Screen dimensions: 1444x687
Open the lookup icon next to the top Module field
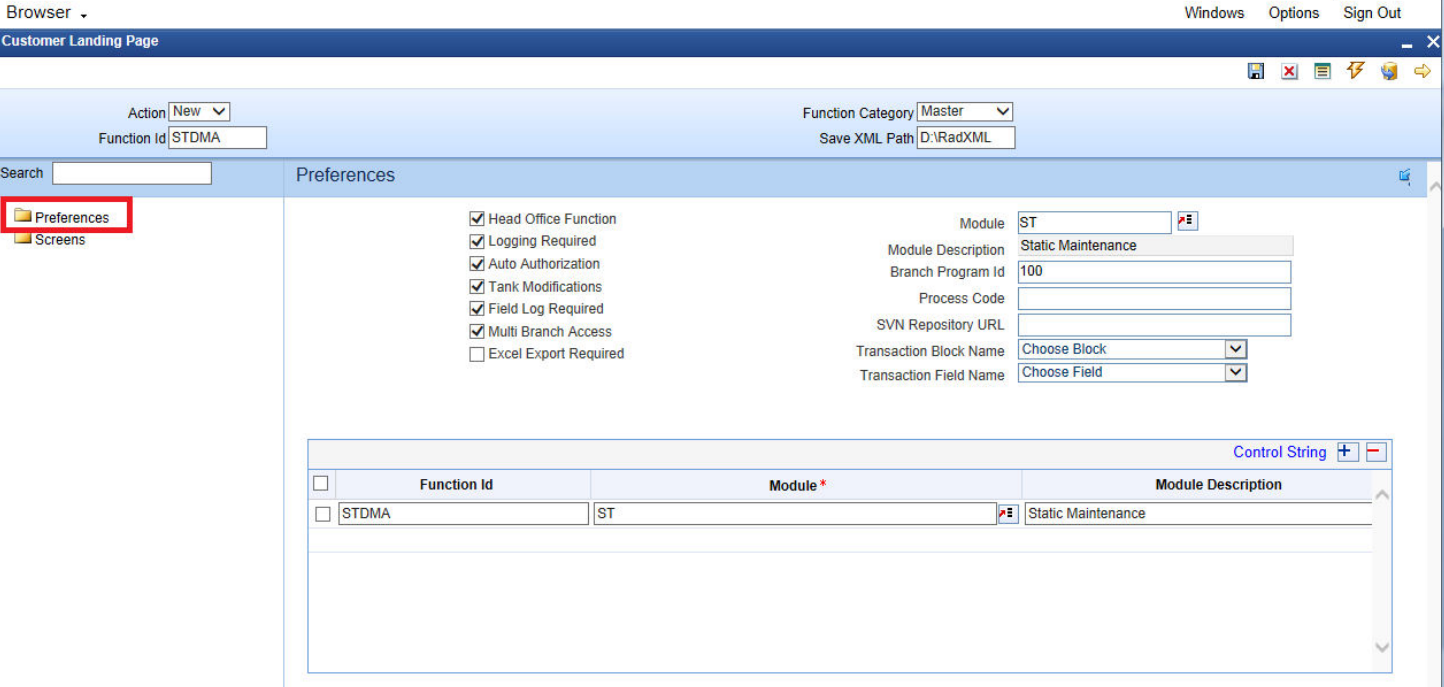(x=1187, y=221)
